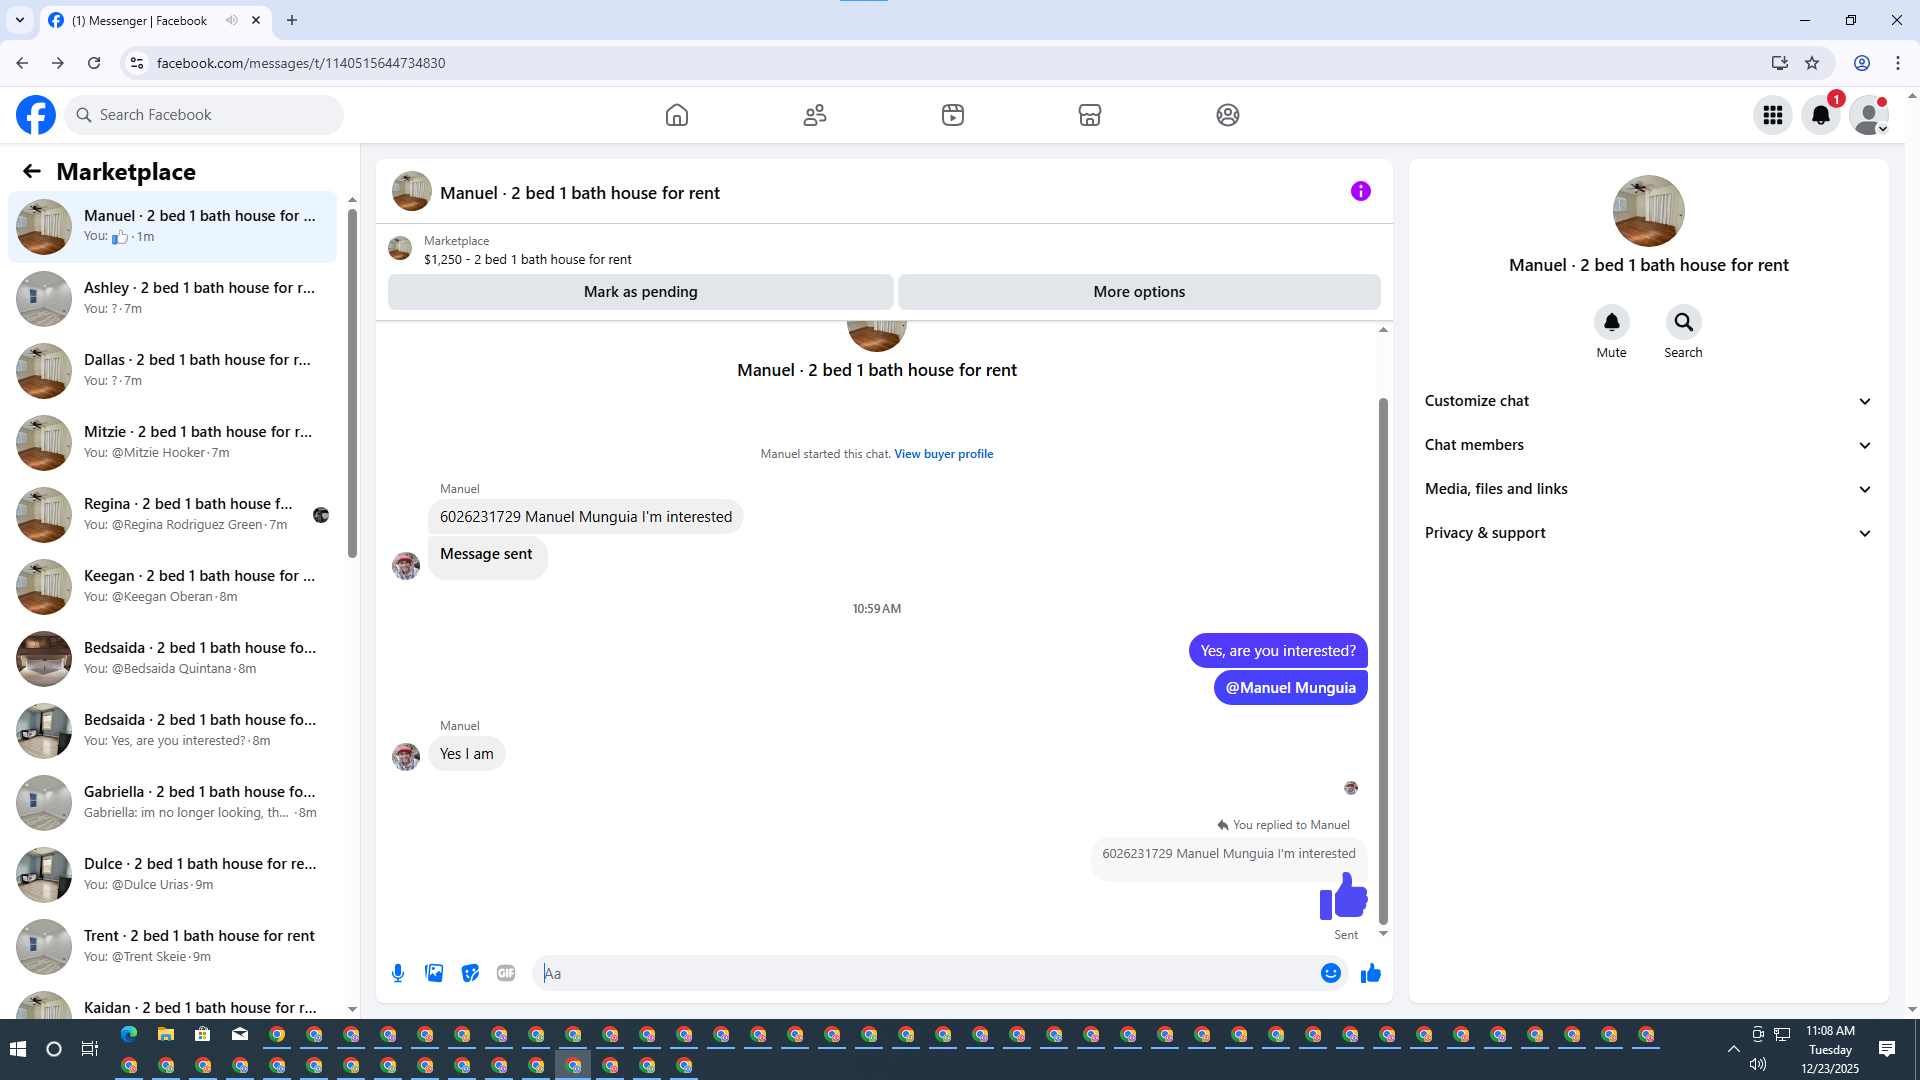Attach a photo using the image icon
The image size is (1920, 1080).
[434, 973]
